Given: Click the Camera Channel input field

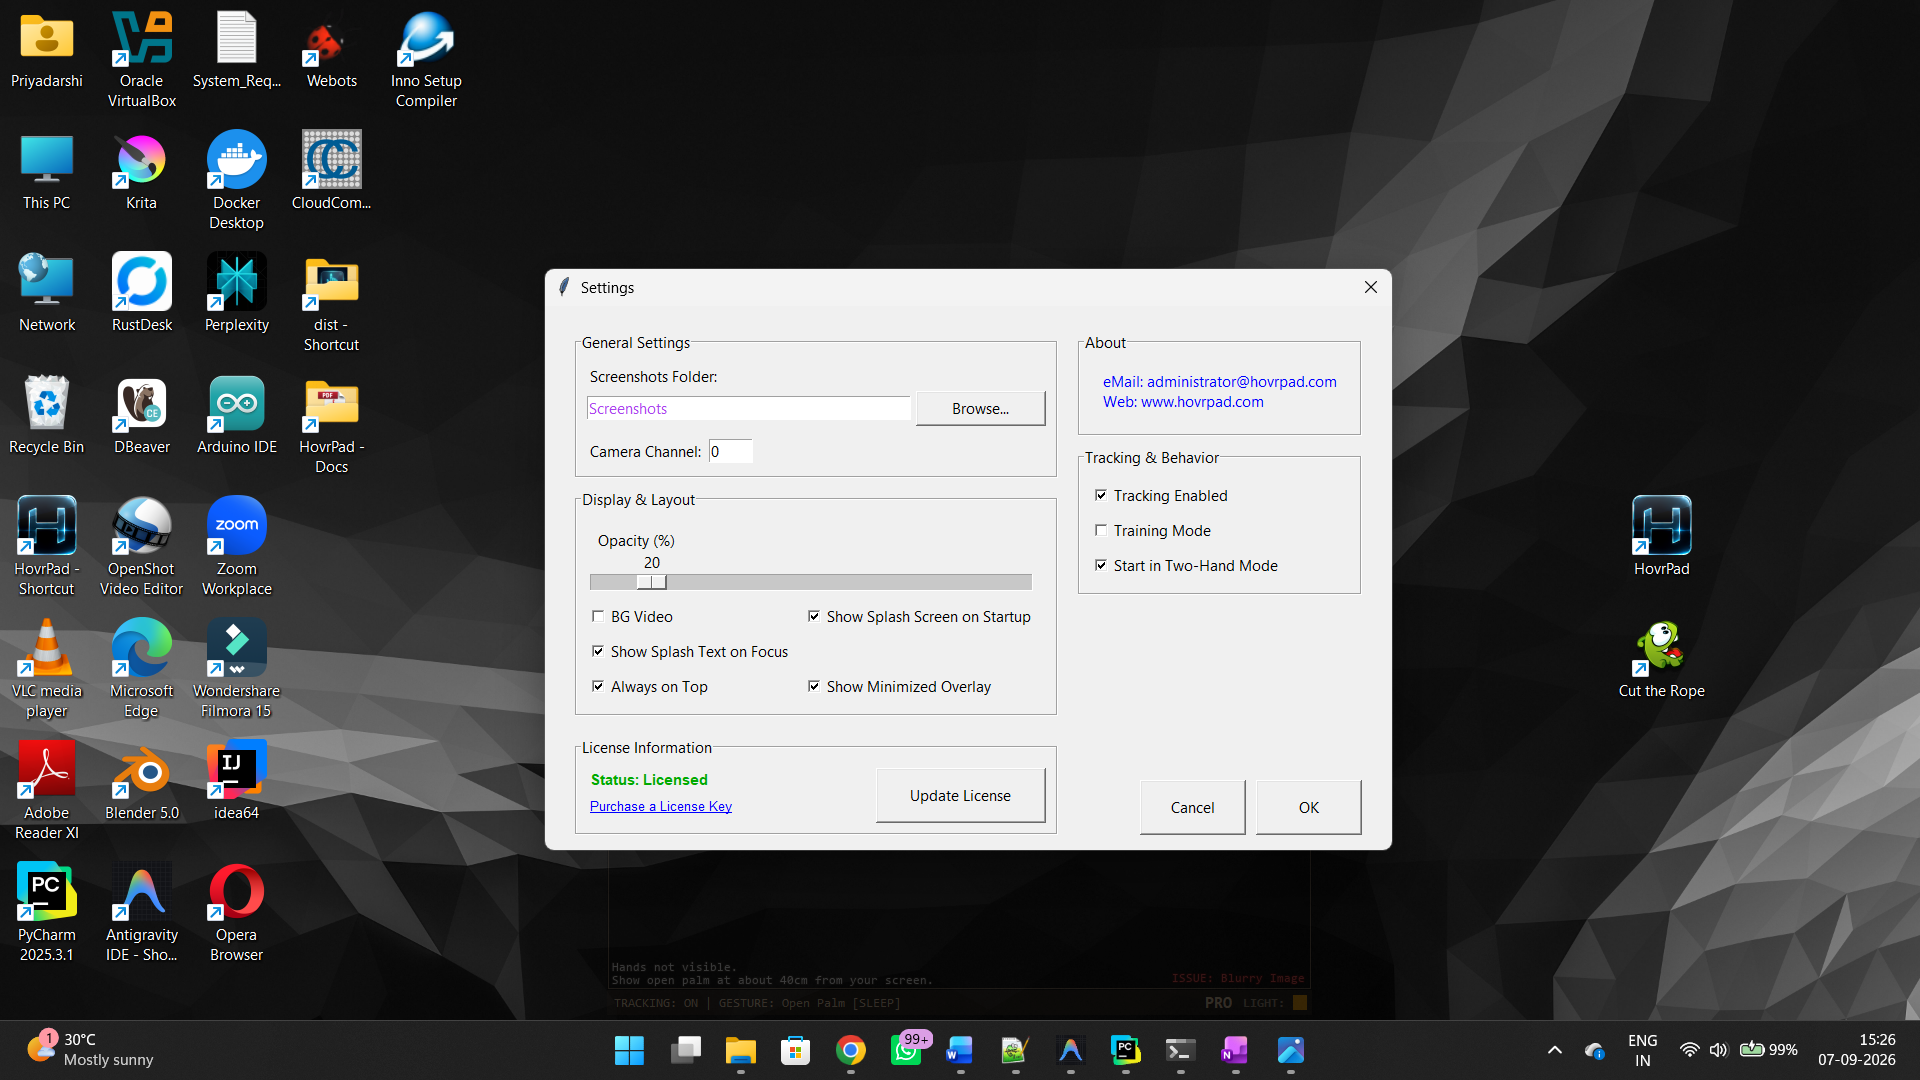Looking at the screenshot, I should [x=730, y=451].
